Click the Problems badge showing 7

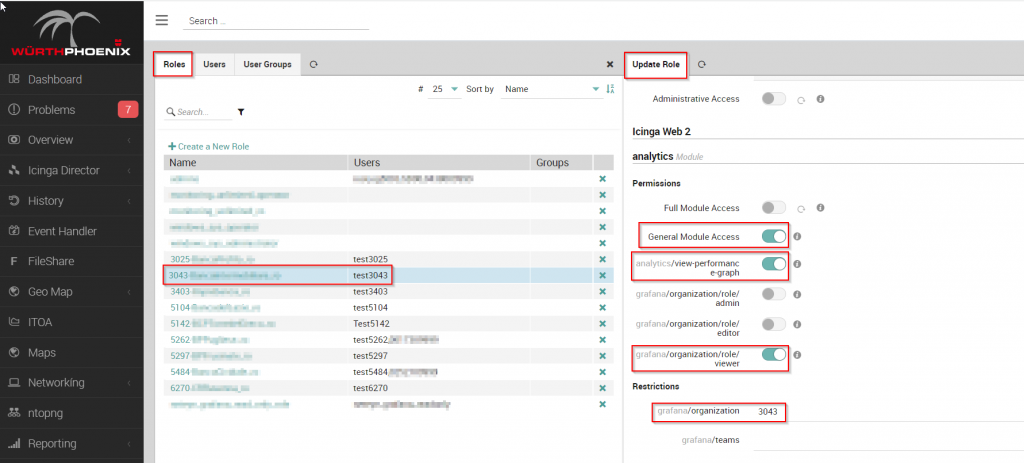[x=128, y=110]
